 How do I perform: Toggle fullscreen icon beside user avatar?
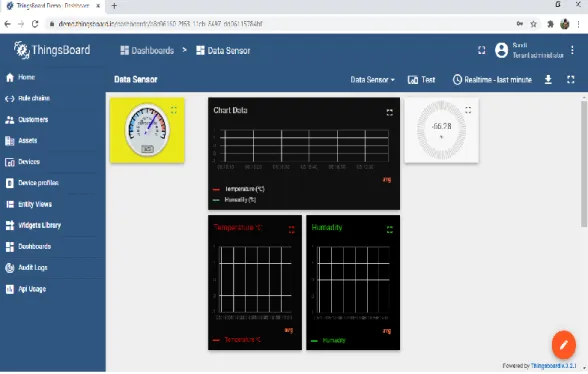click(482, 50)
